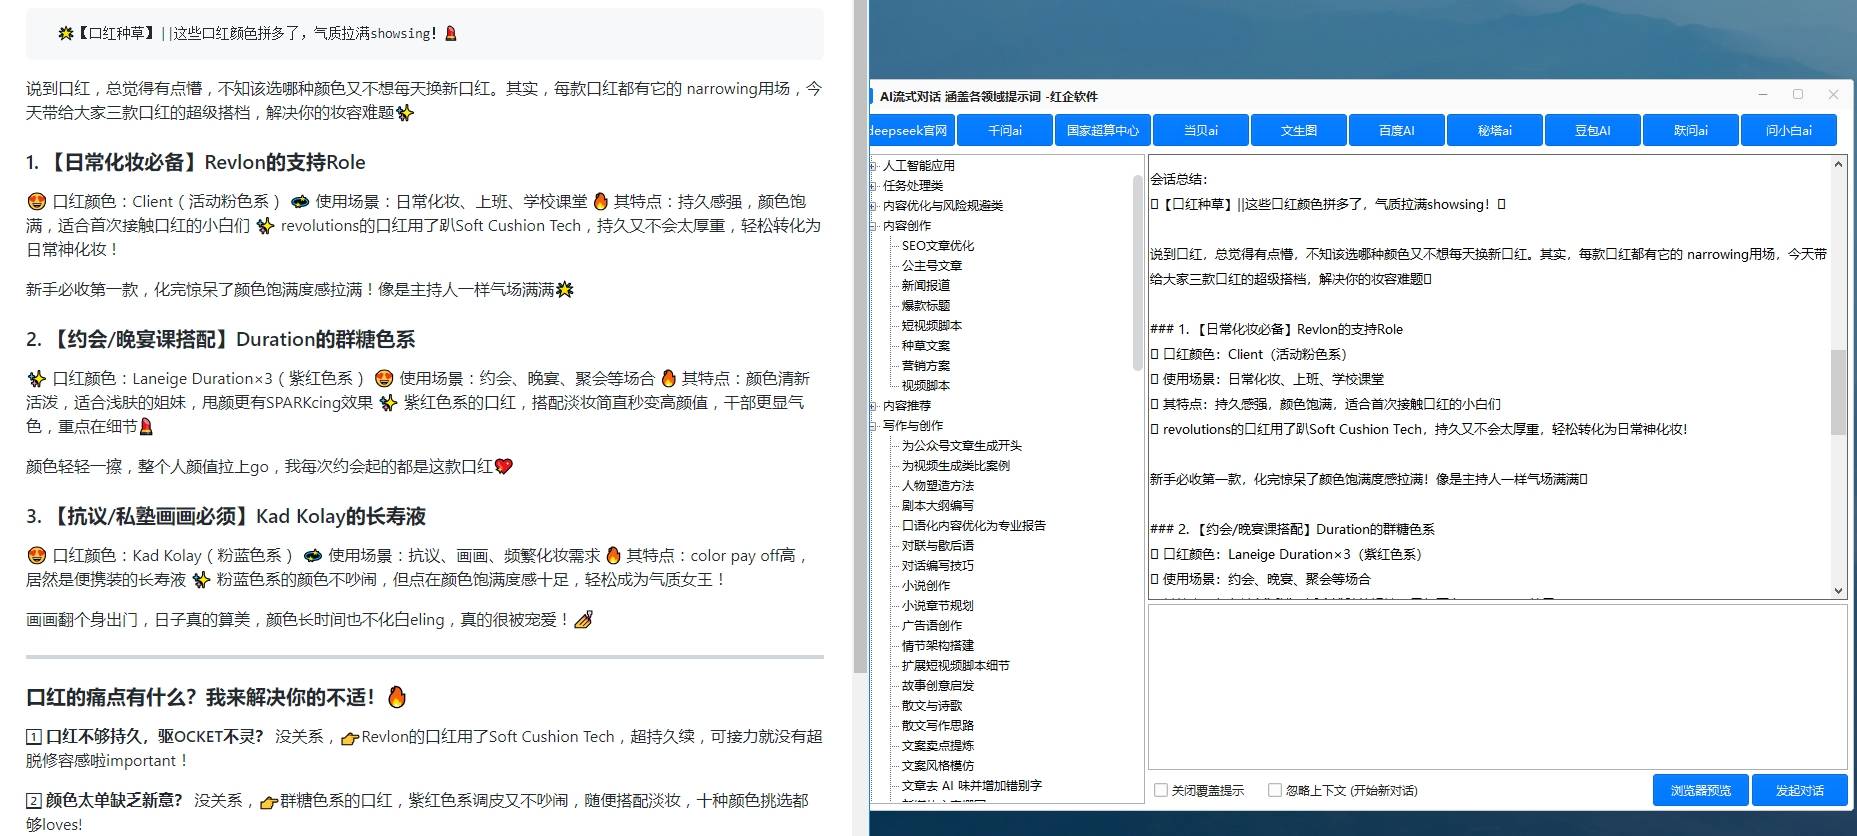Open the 千问ai button
Screen dimensions: 1857x836
pos(1005,131)
